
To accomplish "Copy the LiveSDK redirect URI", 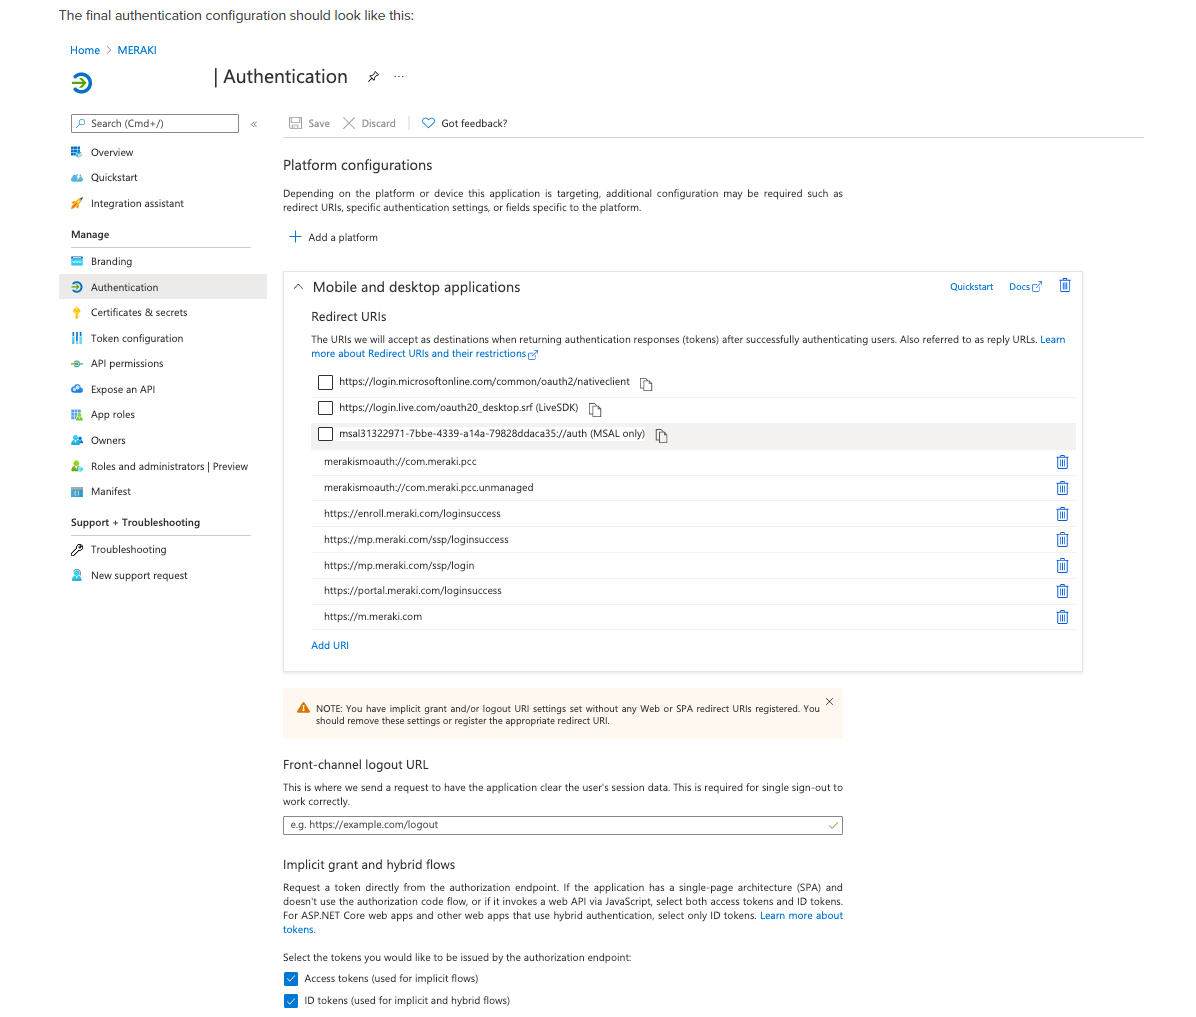I will tap(595, 409).
